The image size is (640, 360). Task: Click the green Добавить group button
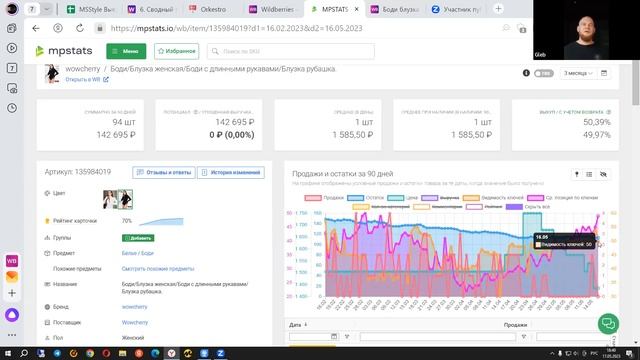(x=138, y=238)
